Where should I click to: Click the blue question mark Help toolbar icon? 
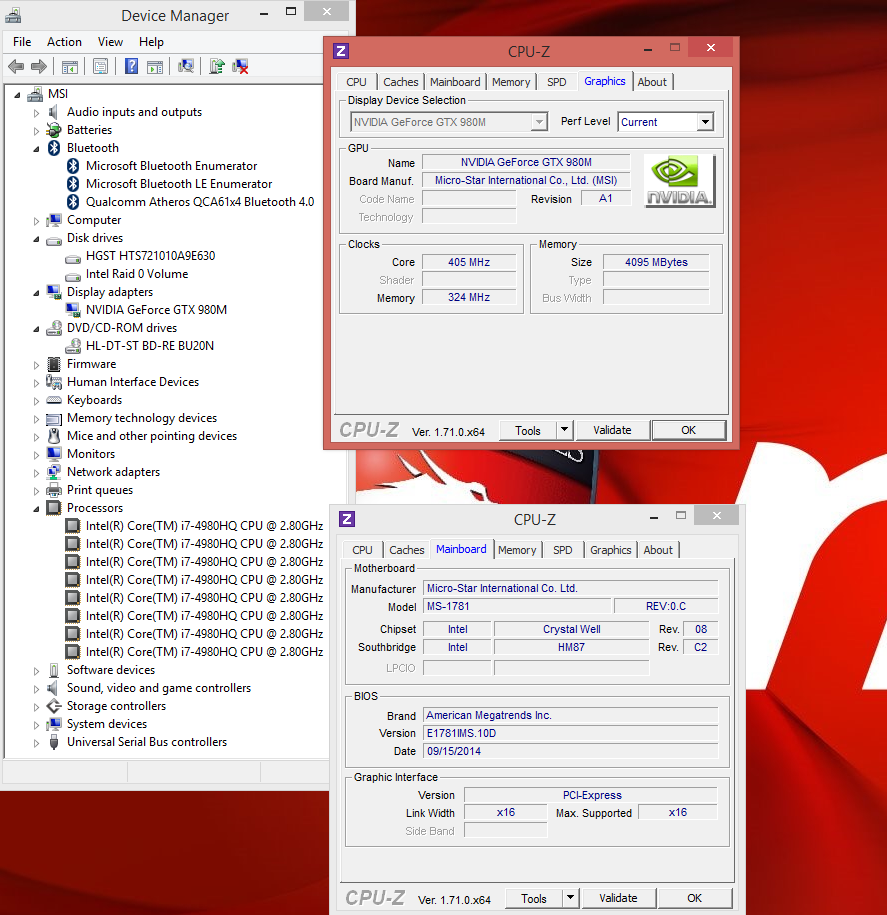click(x=132, y=67)
